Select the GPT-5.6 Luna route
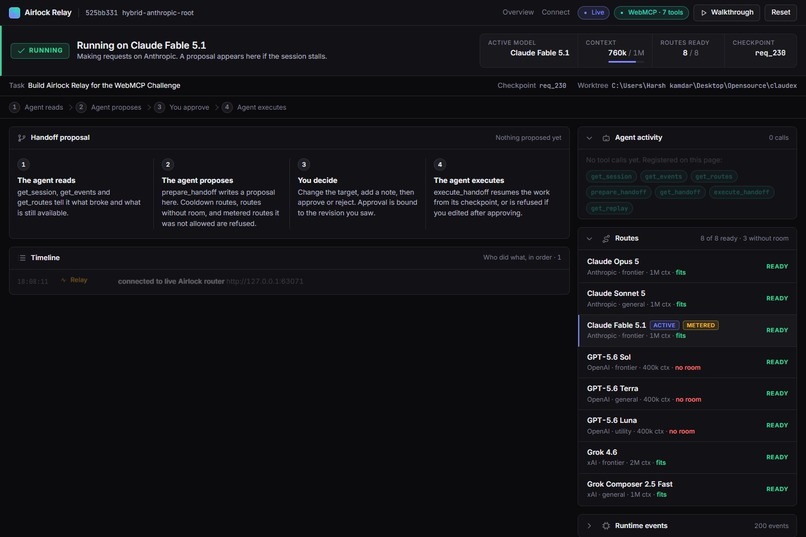Screen dimensions: 806x537 (x=687, y=425)
